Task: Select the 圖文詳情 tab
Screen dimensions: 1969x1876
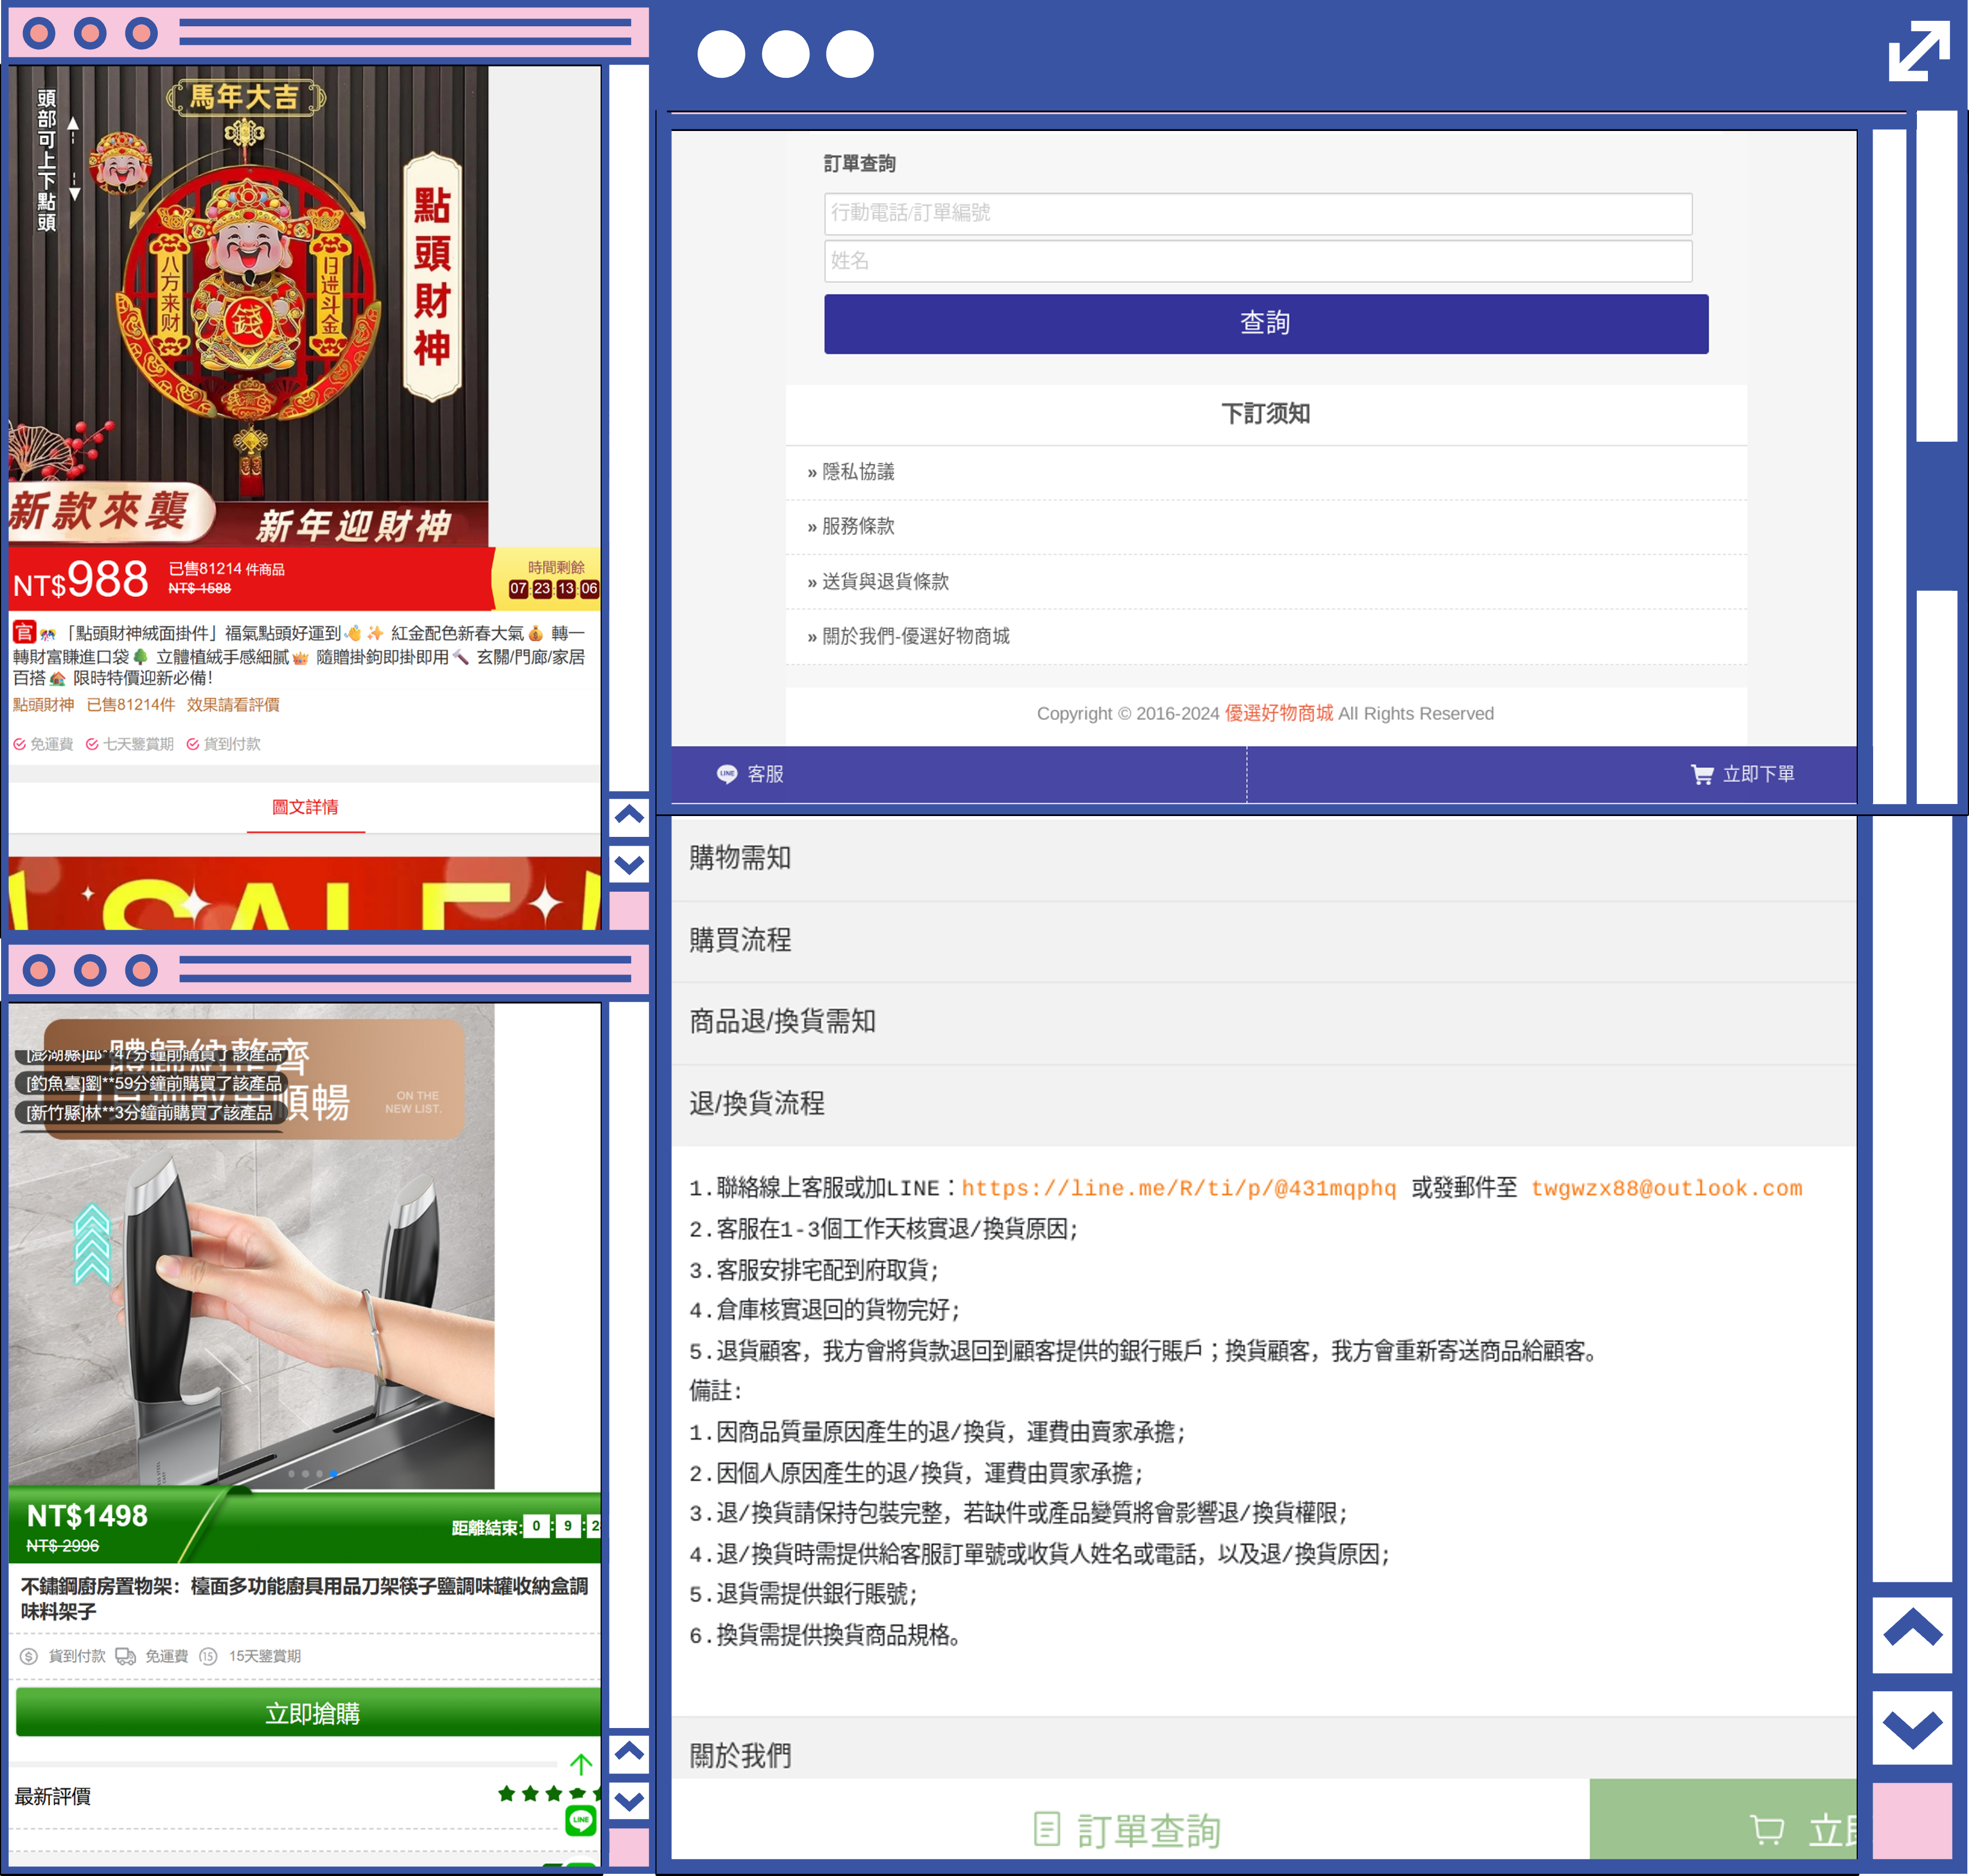Action: coord(305,807)
